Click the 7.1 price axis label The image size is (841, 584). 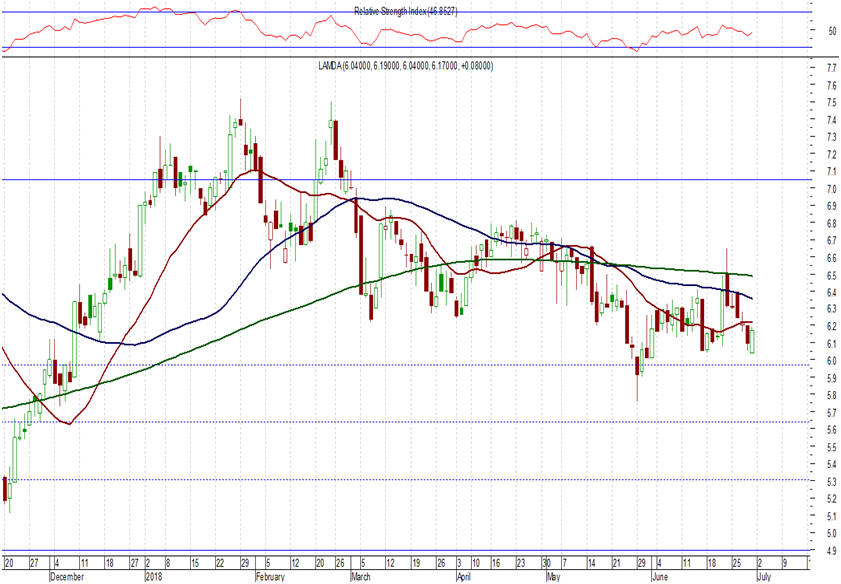tap(832, 172)
